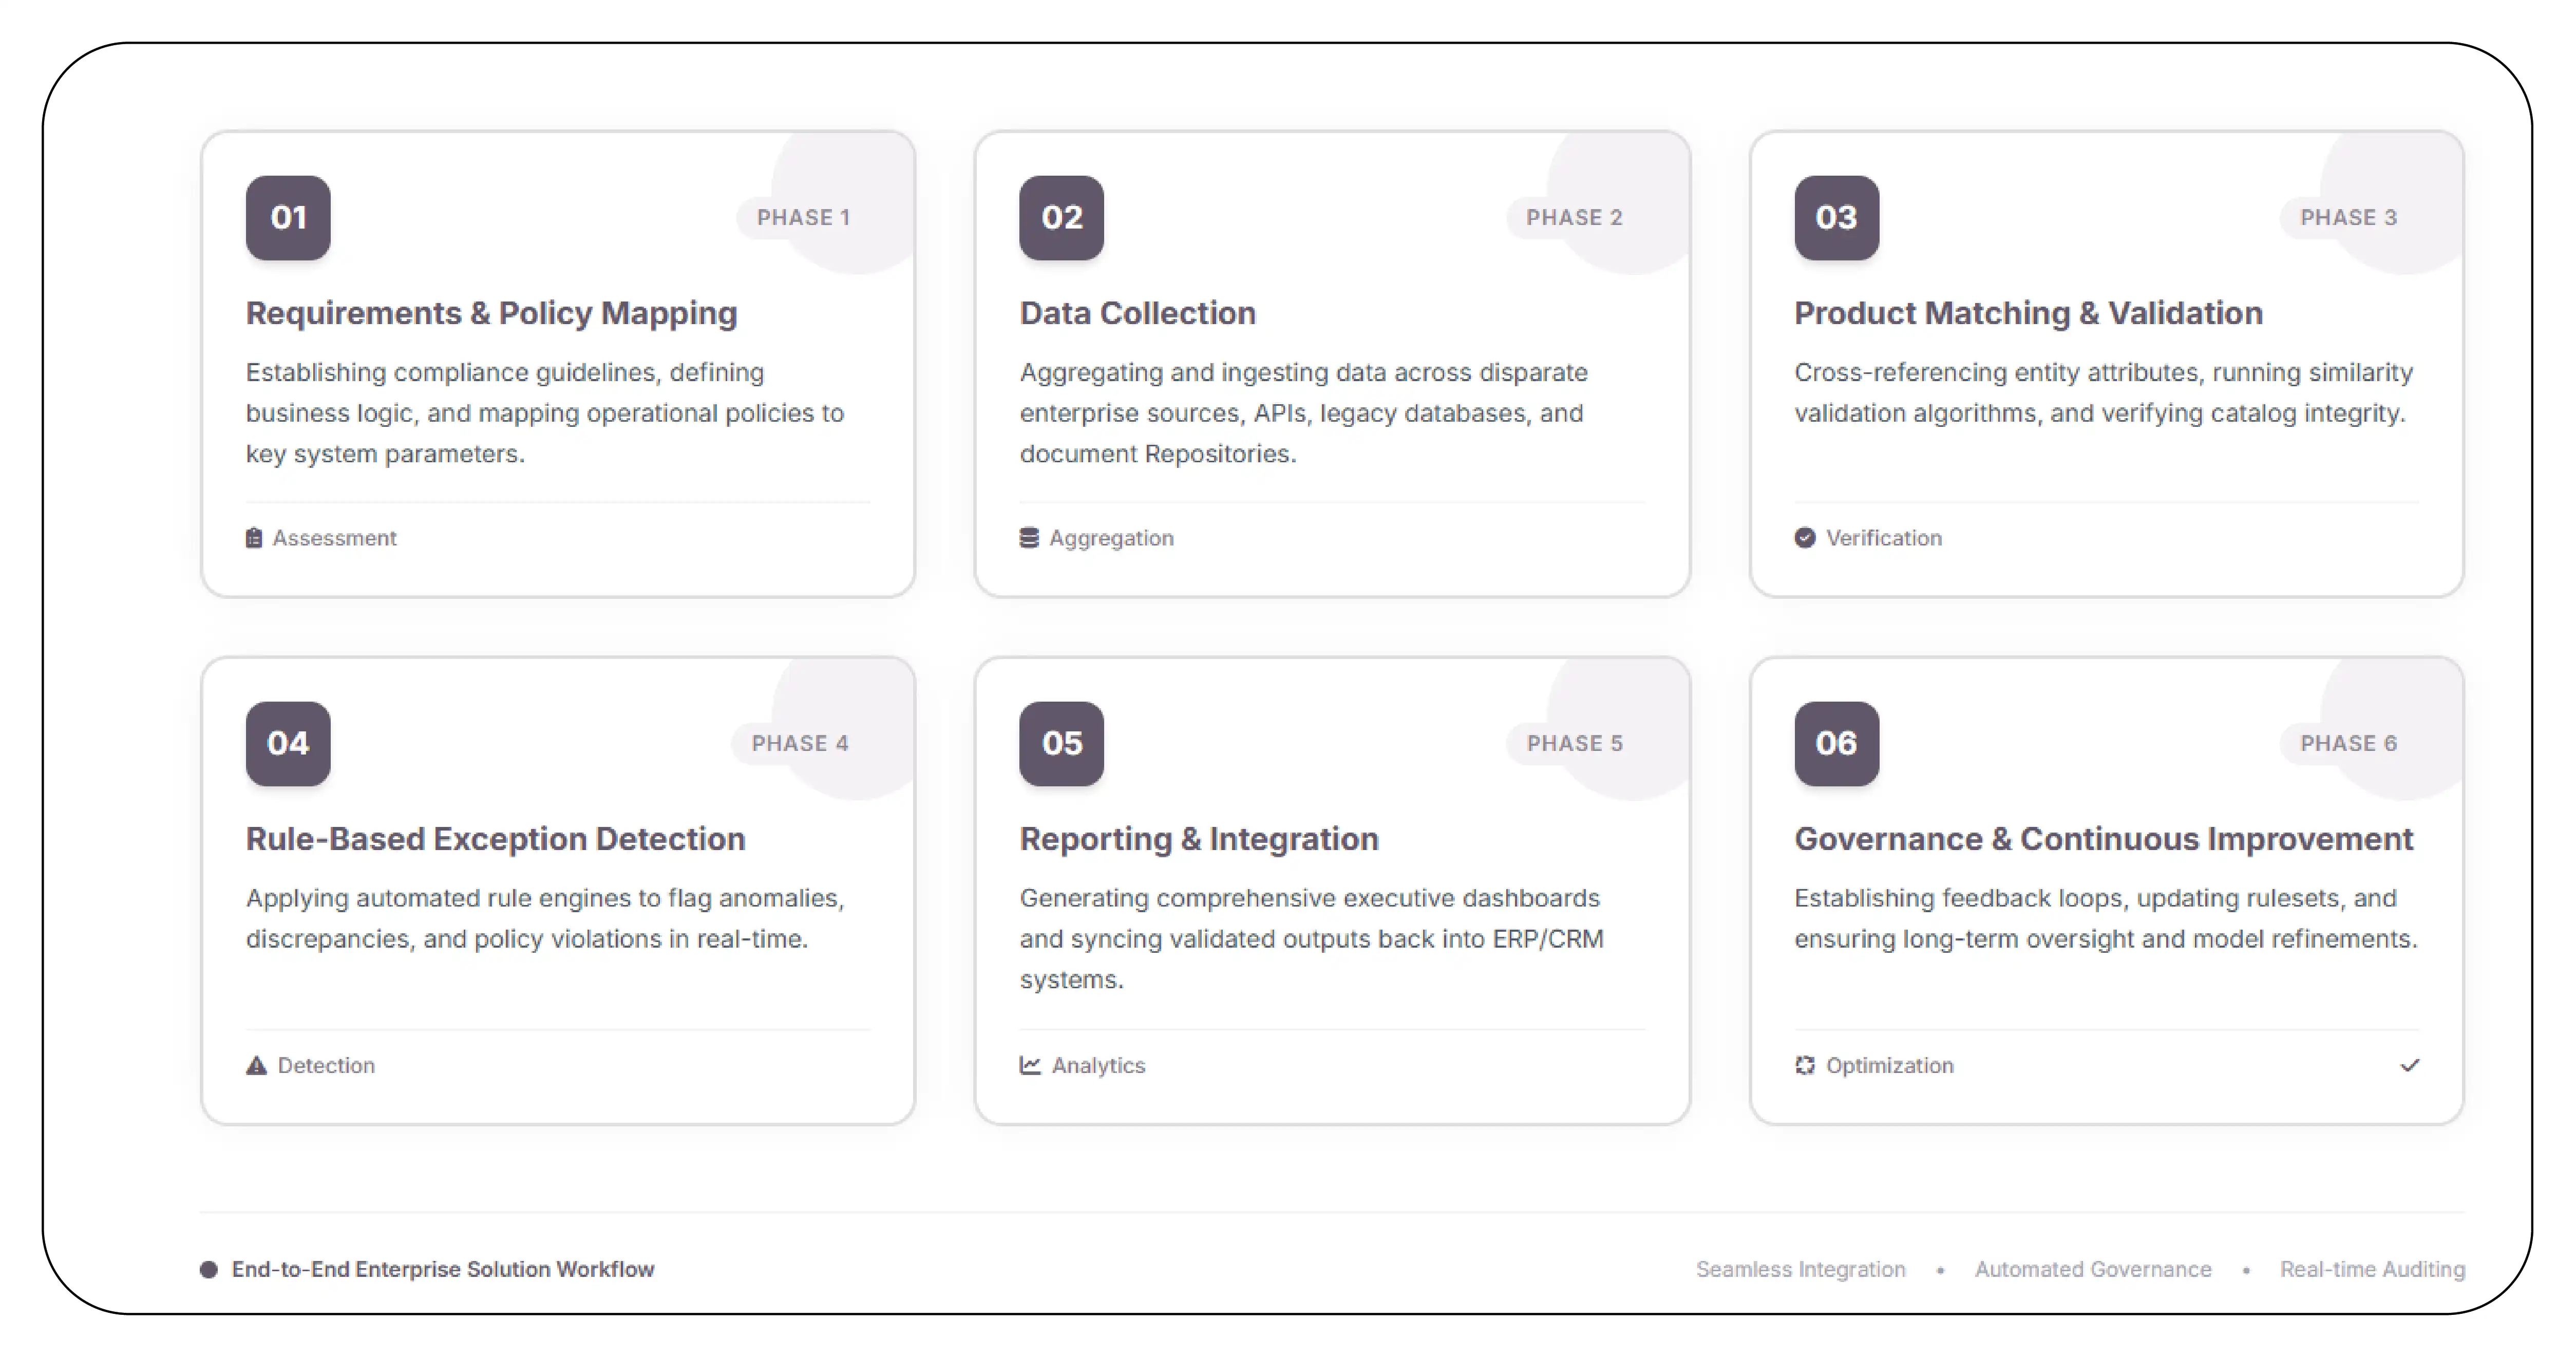2576x1357 pixels.
Task: Click the Automated Governance footer text
Action: 2093,1270
